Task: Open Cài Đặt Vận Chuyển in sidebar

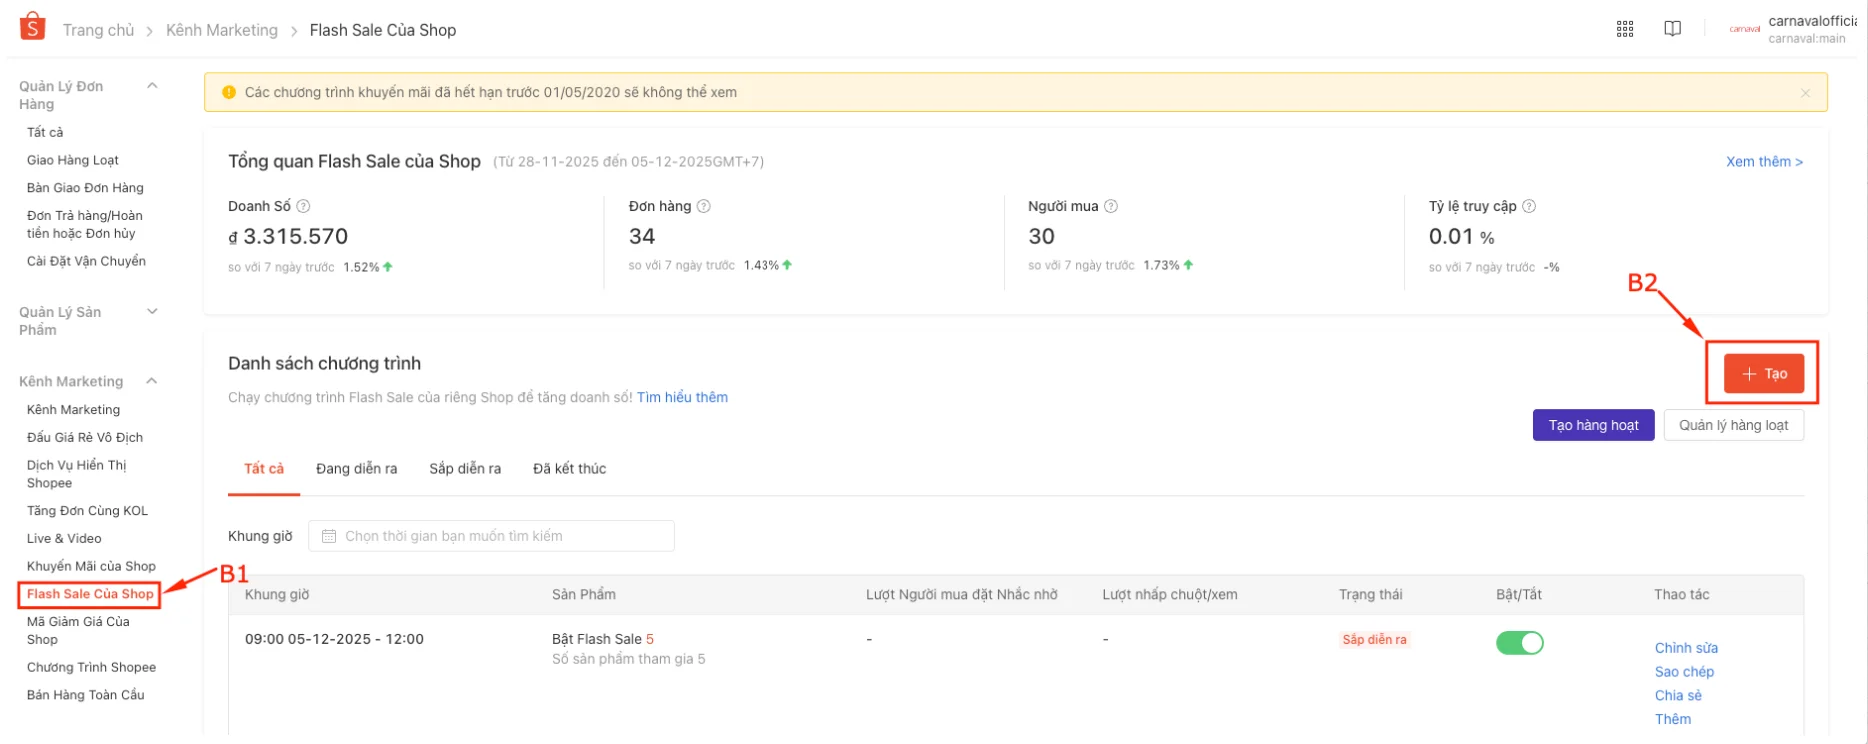Action: coord(86,261)
